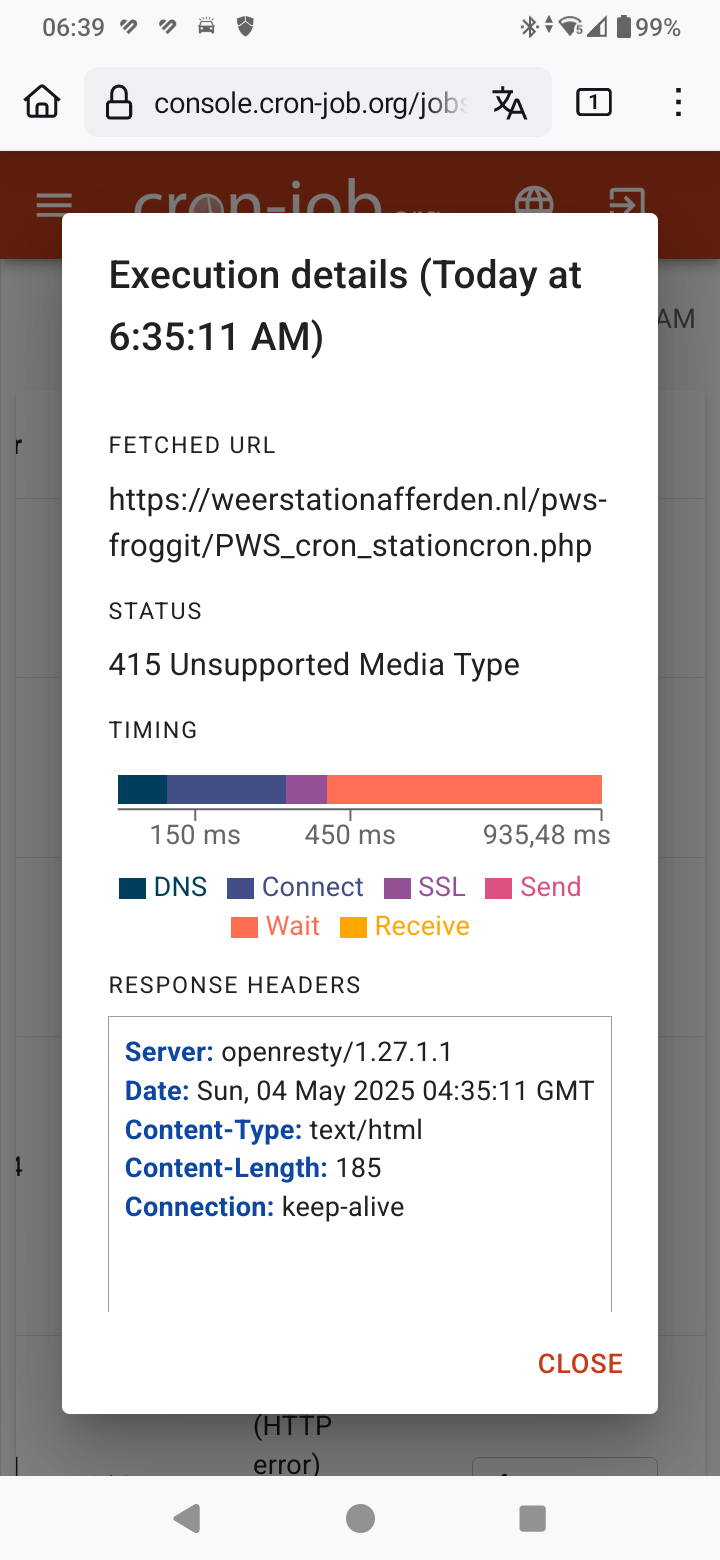The image size is (720, 1560).
Task: Tap the orange Wait segment of timing bar
Action: (464, 789)
